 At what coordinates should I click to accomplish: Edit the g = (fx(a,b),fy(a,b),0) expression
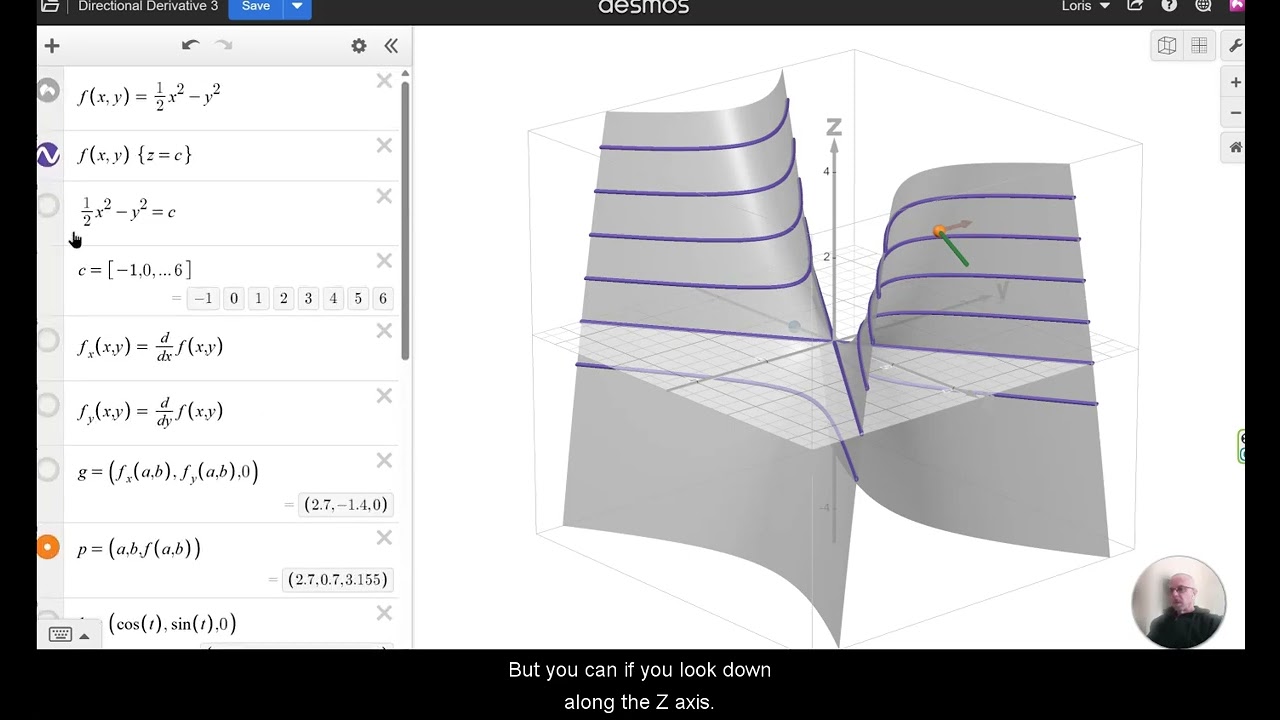tap(168, 471)
